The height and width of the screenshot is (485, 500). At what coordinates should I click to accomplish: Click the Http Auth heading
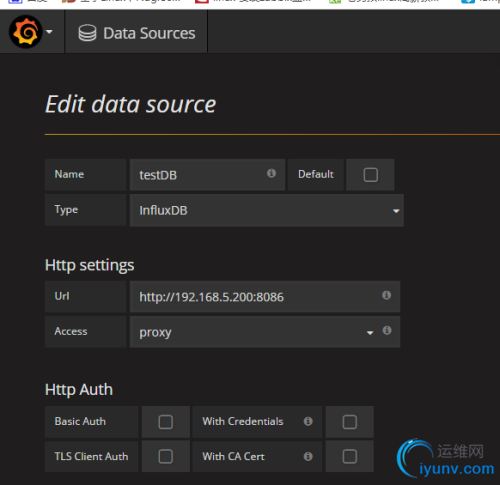[79, 390]
